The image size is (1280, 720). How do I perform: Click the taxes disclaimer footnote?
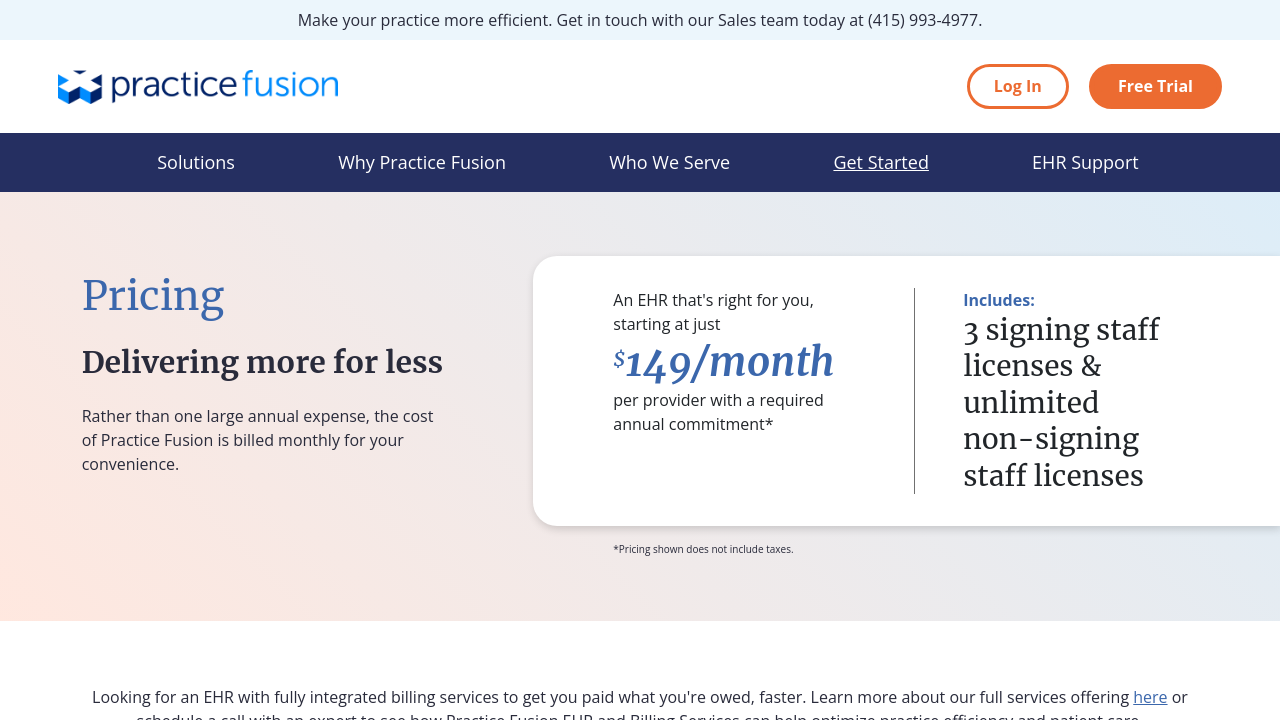703,549
